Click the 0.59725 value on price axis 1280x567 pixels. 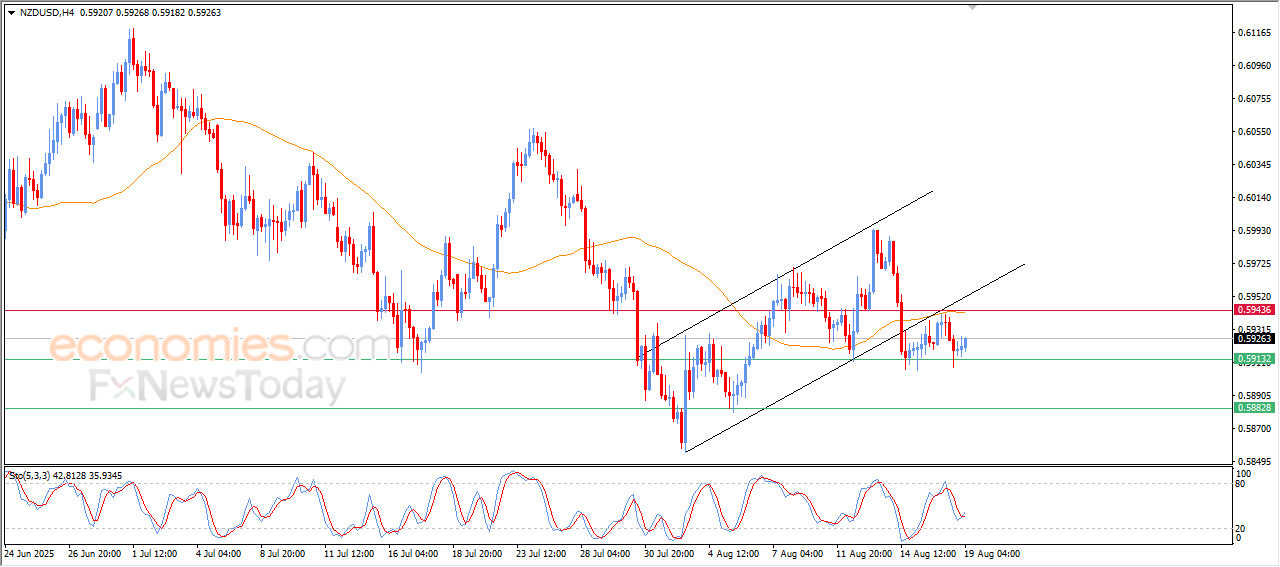pyautogui.click(x=1254, y=264)
